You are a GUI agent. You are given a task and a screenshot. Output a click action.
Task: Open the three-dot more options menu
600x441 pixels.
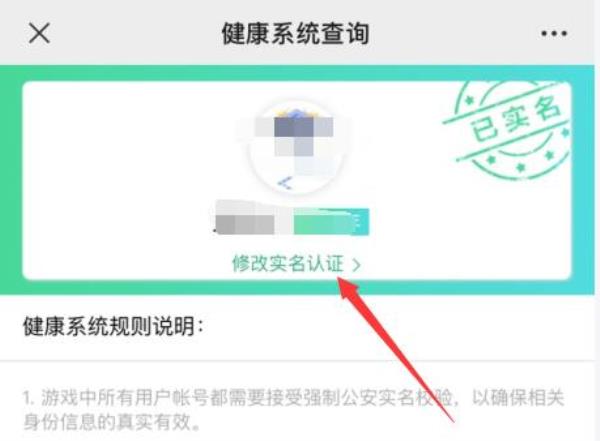(554, 34)
